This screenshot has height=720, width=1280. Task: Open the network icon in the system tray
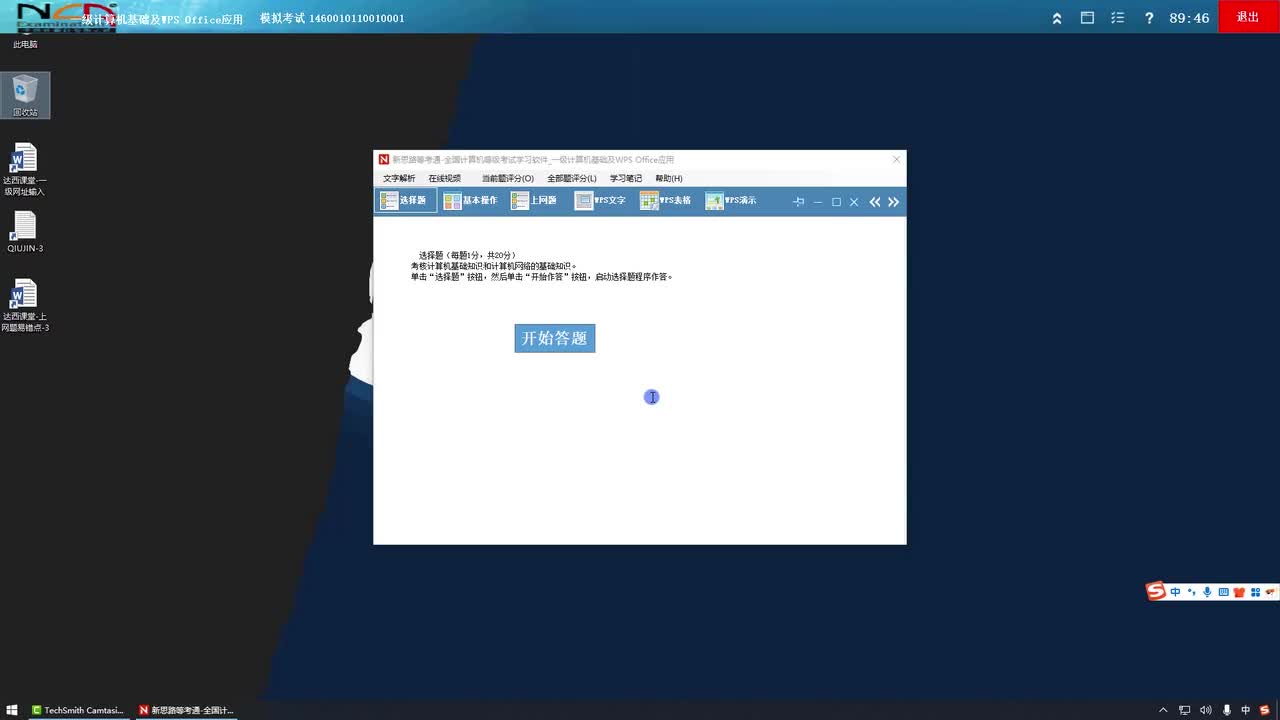1185,710
